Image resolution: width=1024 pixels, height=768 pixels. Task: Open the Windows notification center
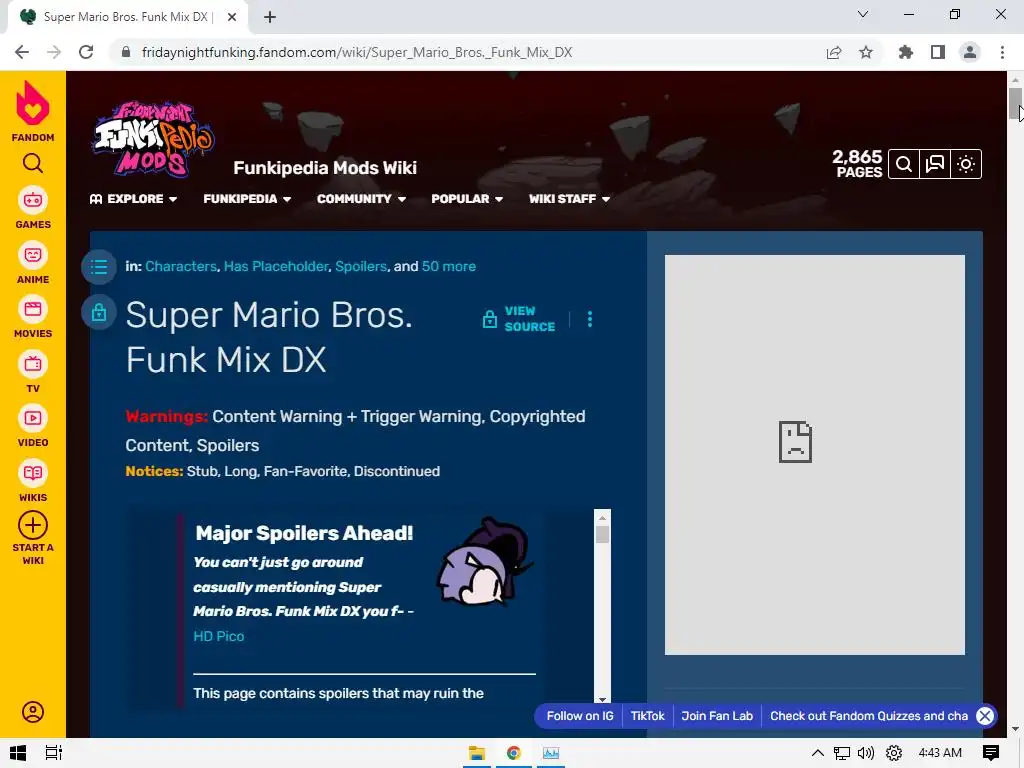point(991,753)
